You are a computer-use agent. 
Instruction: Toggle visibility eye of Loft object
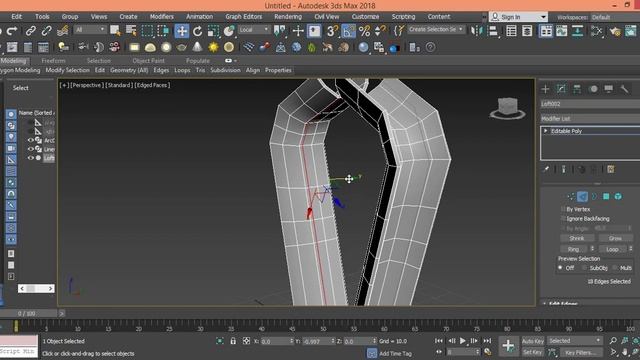(31, 158)
